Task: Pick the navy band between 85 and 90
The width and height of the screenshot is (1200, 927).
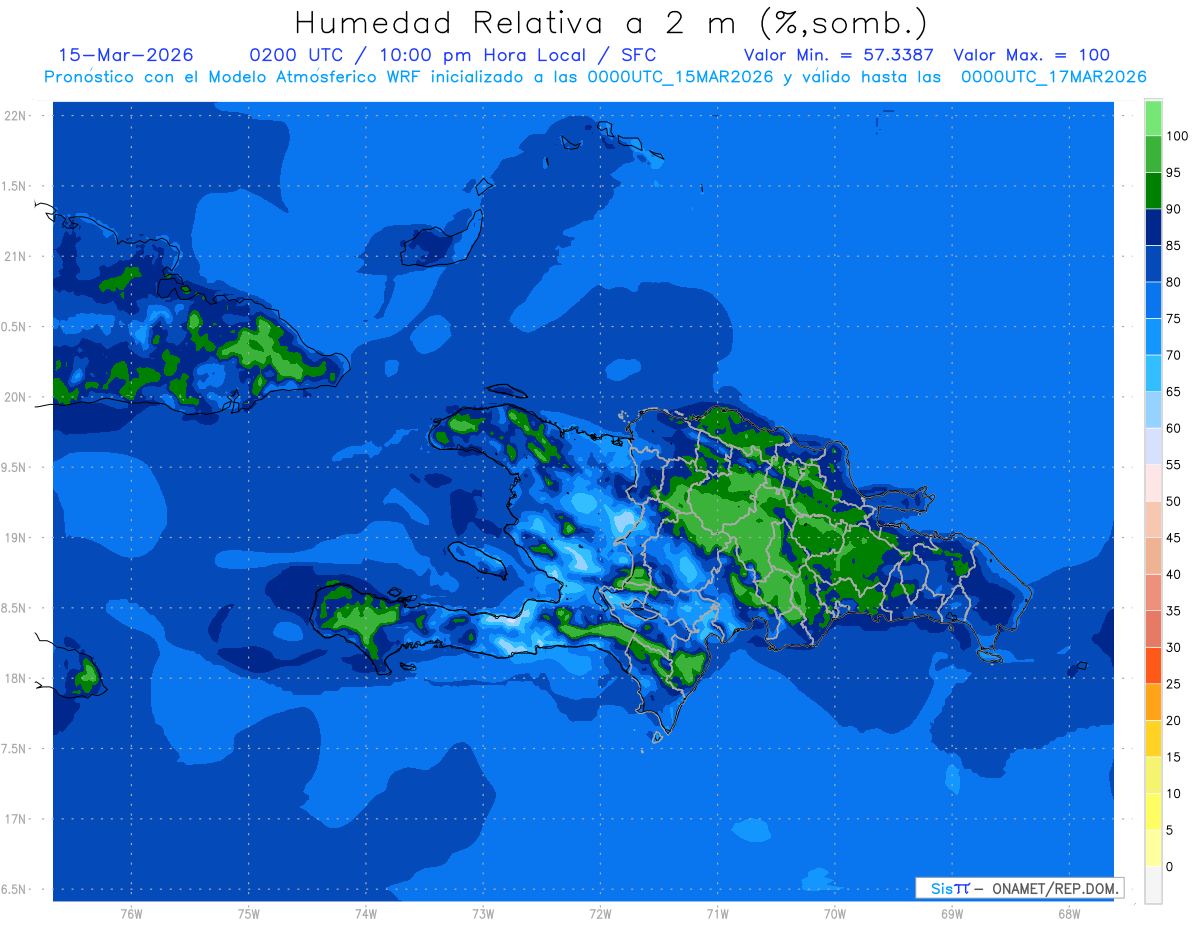Action: click(1153, 227)
